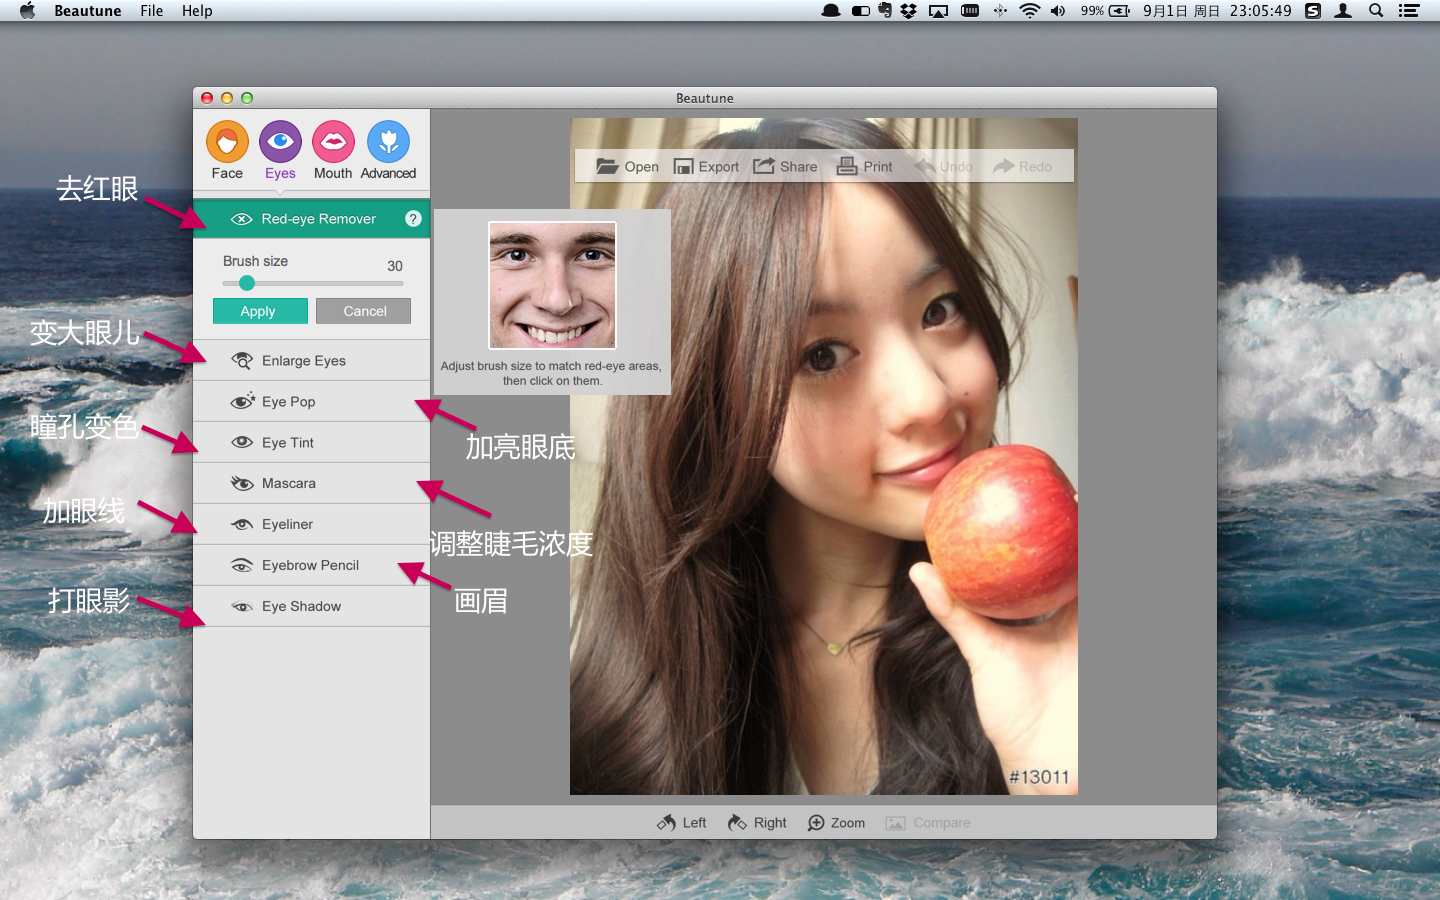Open the Advanced category icon

click(388, 142)
